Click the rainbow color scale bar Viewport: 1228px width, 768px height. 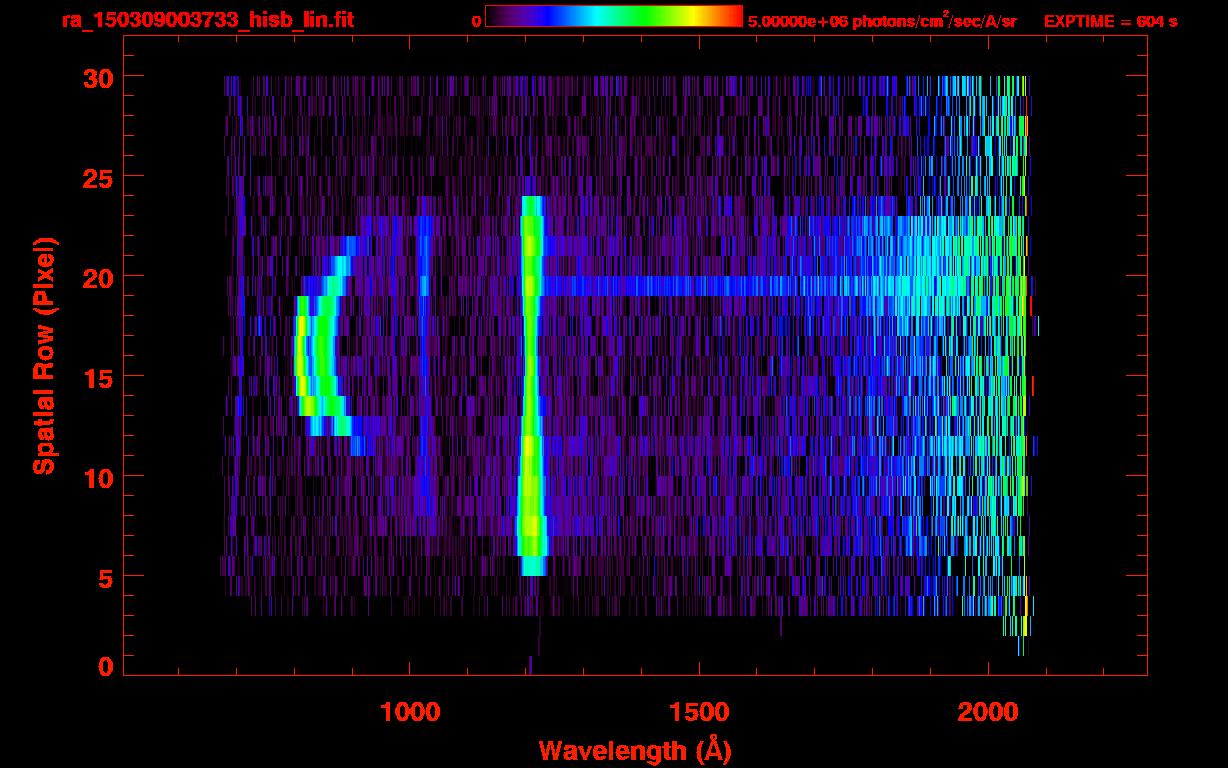point(614,17)
